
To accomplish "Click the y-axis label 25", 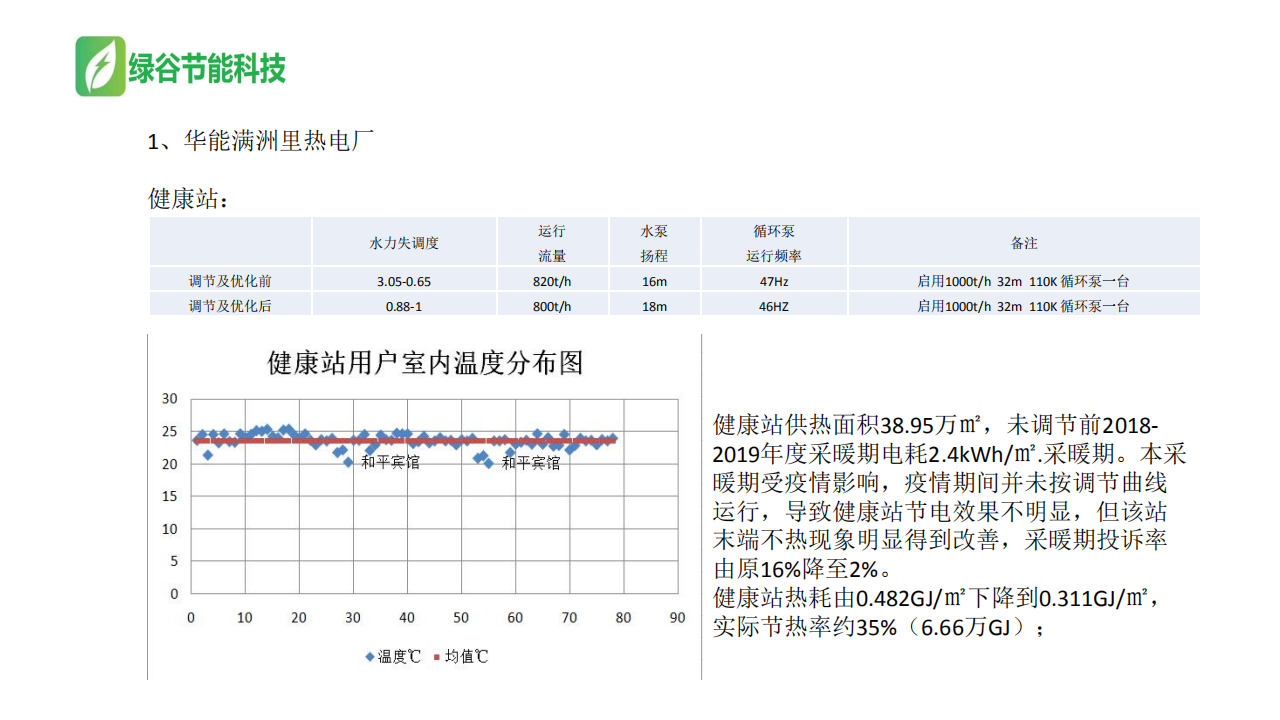I will 170,432.
